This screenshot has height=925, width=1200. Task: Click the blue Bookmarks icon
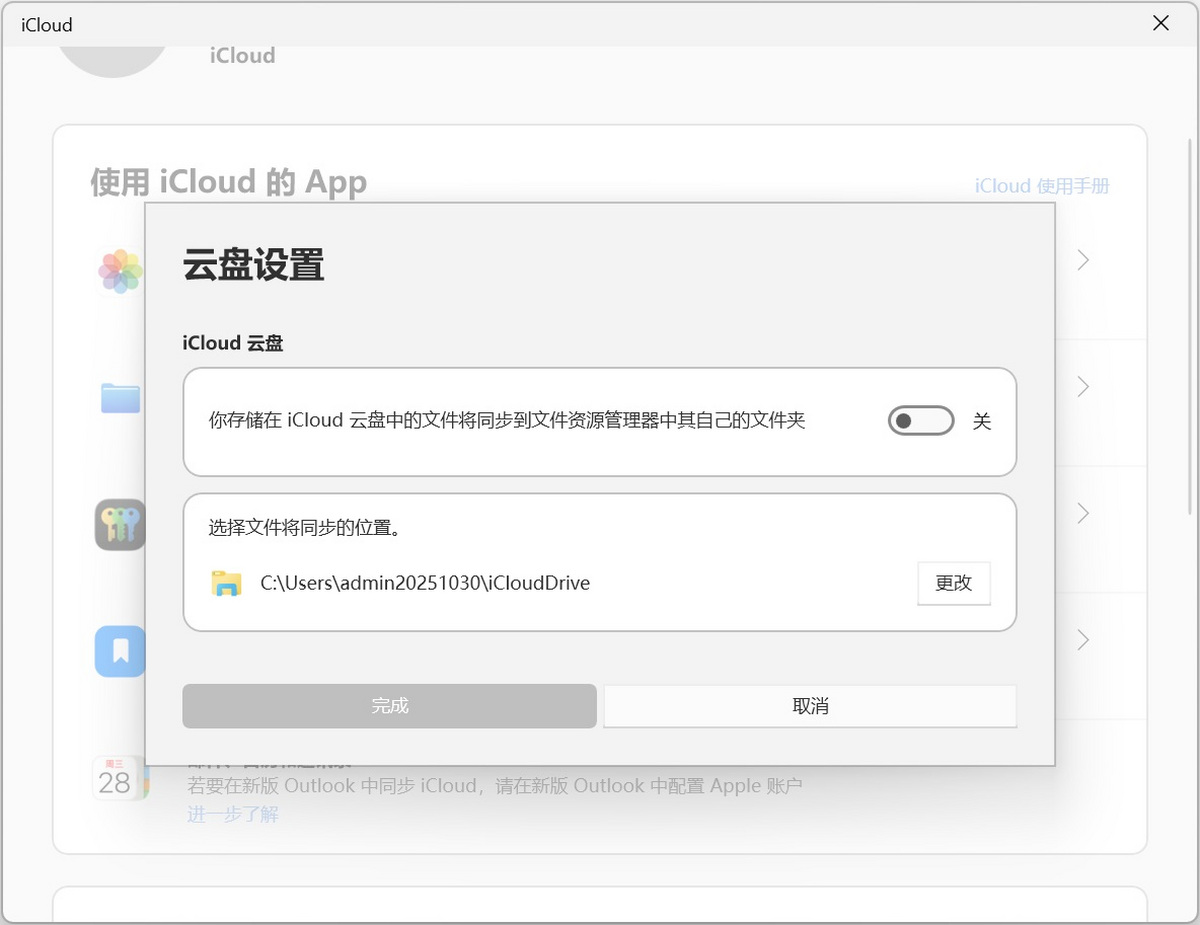click(119, 651)
